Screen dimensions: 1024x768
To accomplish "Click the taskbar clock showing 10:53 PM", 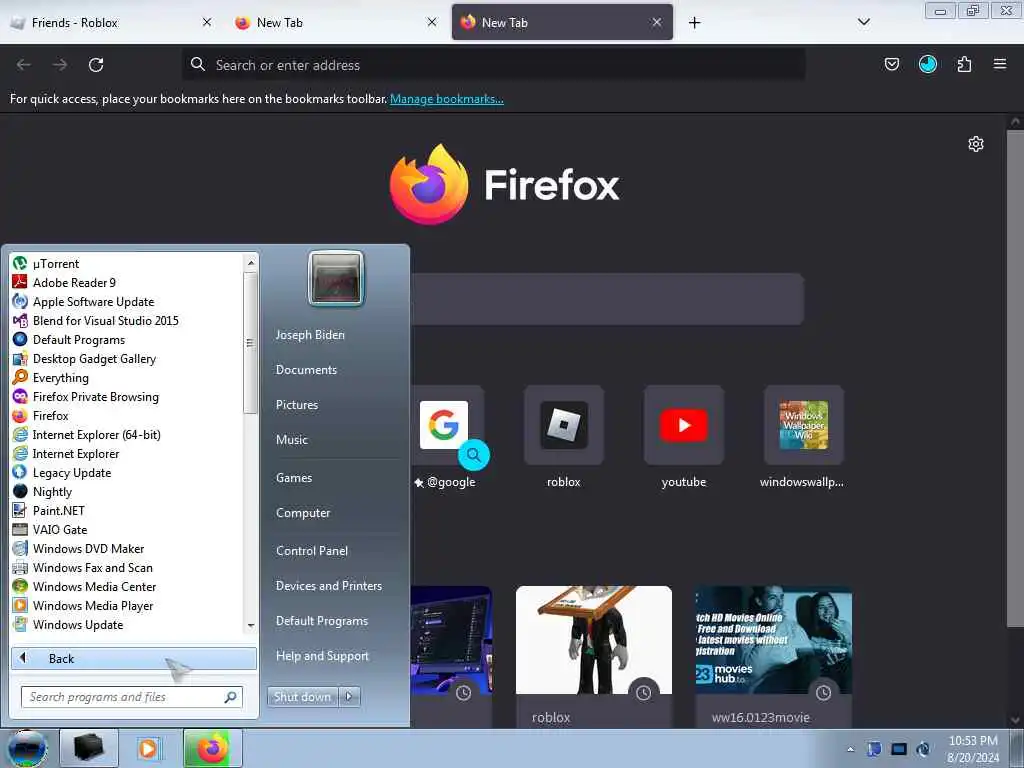I will tap(972, 749).
